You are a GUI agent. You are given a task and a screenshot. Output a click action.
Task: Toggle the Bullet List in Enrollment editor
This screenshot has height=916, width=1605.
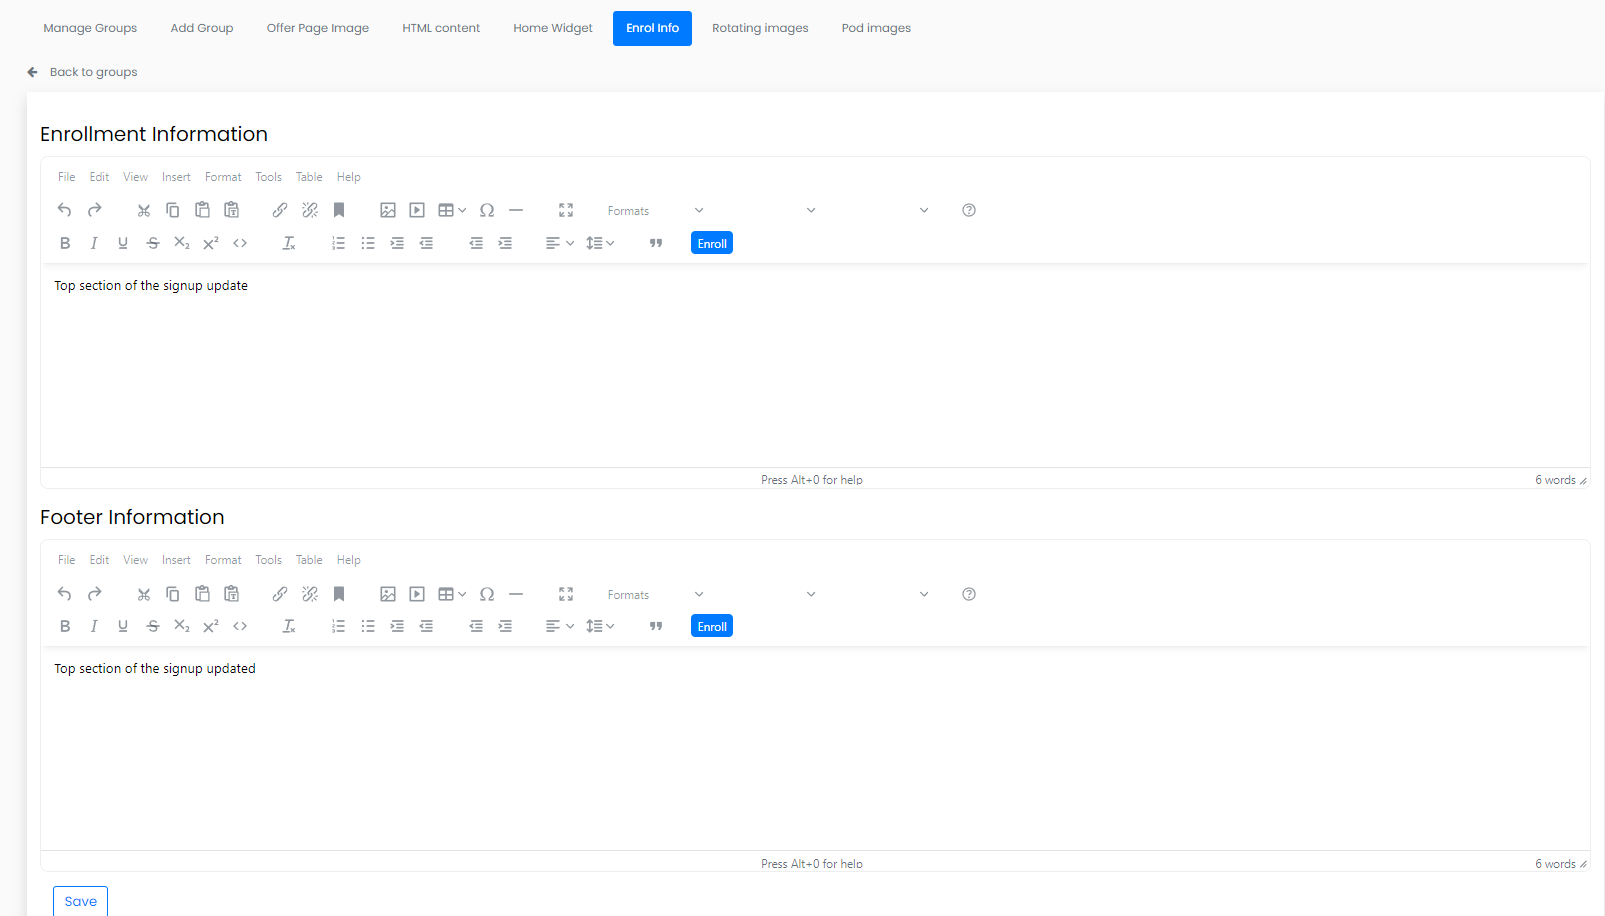(367, 242)
